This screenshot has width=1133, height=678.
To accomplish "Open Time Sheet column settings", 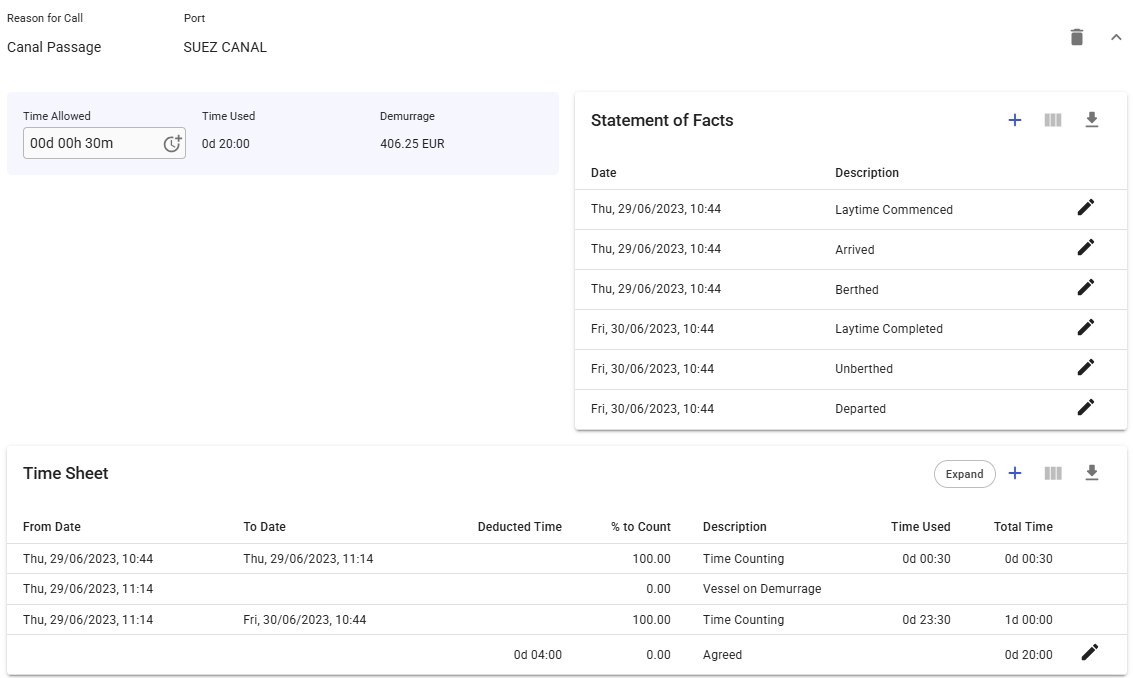I will 1053,473.
